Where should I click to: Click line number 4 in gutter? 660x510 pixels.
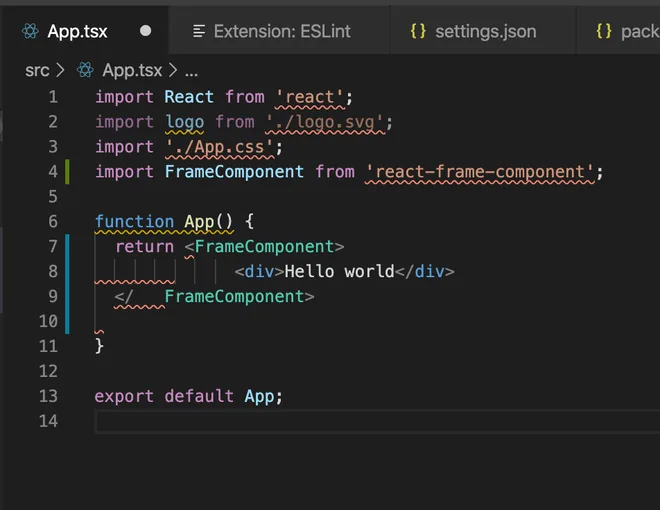pyautogui.click(x=53, y=172)
